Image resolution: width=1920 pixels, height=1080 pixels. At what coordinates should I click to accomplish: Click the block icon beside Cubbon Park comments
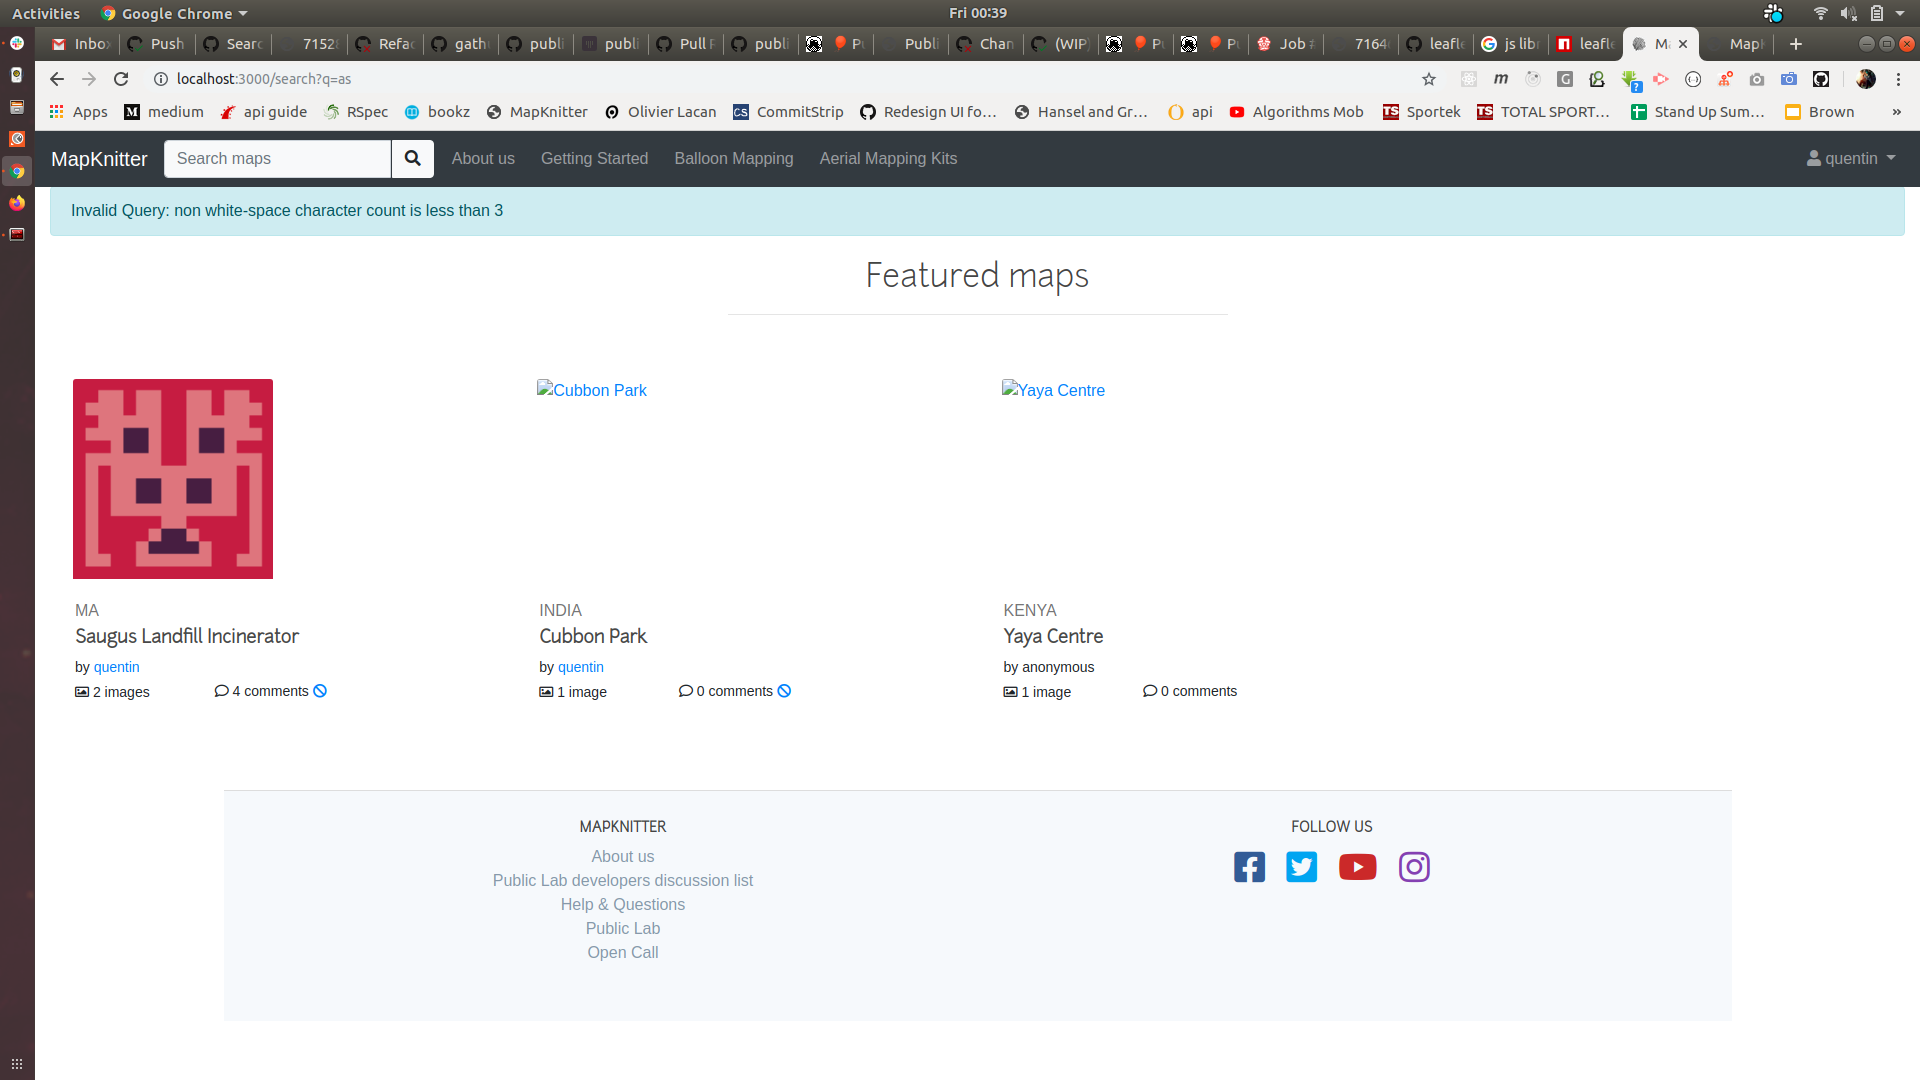[x=784, y=691]
